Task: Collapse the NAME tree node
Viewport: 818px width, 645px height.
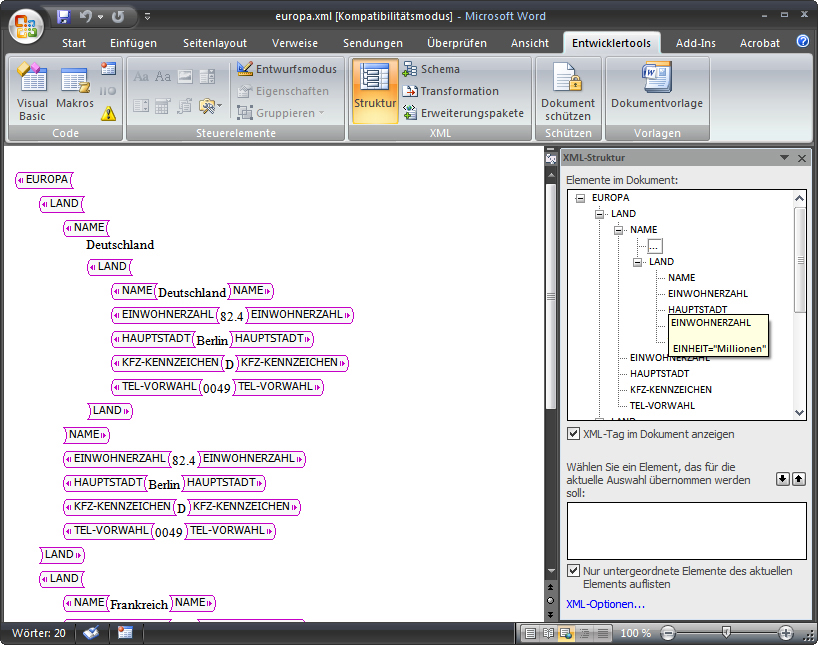Action: pos(618,230)
